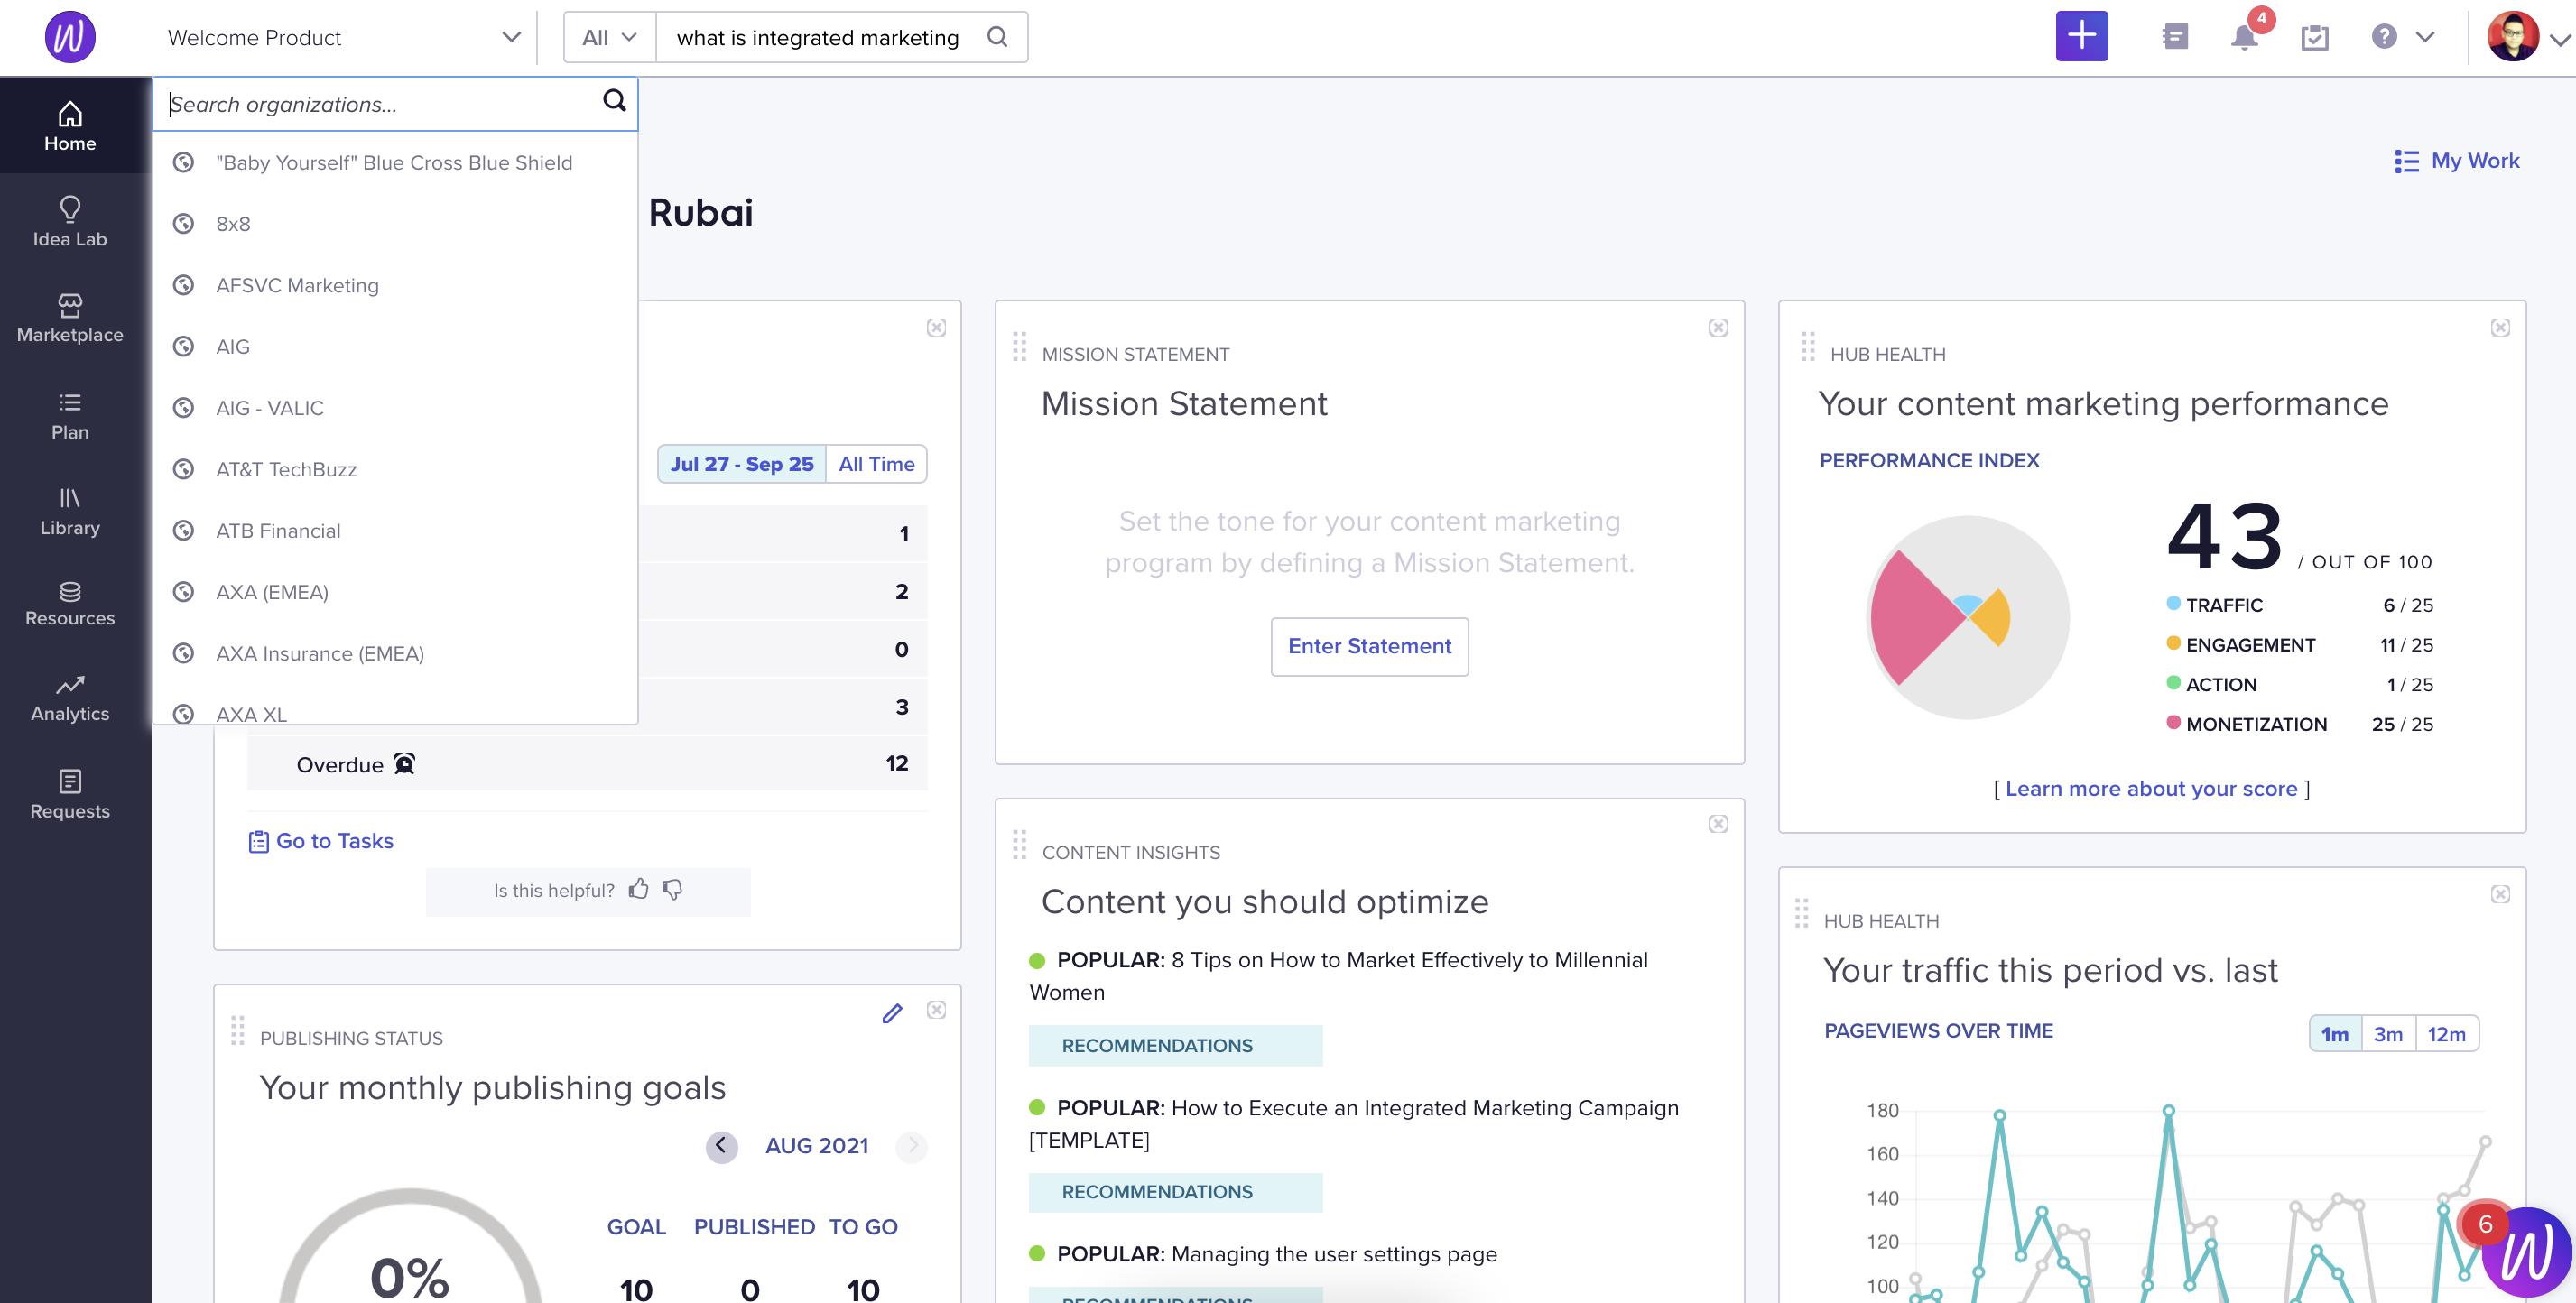Open Recommendations for Millennial Women article
Viewport: 2576px width, 1303px height.
[x=1175, y=1045]
